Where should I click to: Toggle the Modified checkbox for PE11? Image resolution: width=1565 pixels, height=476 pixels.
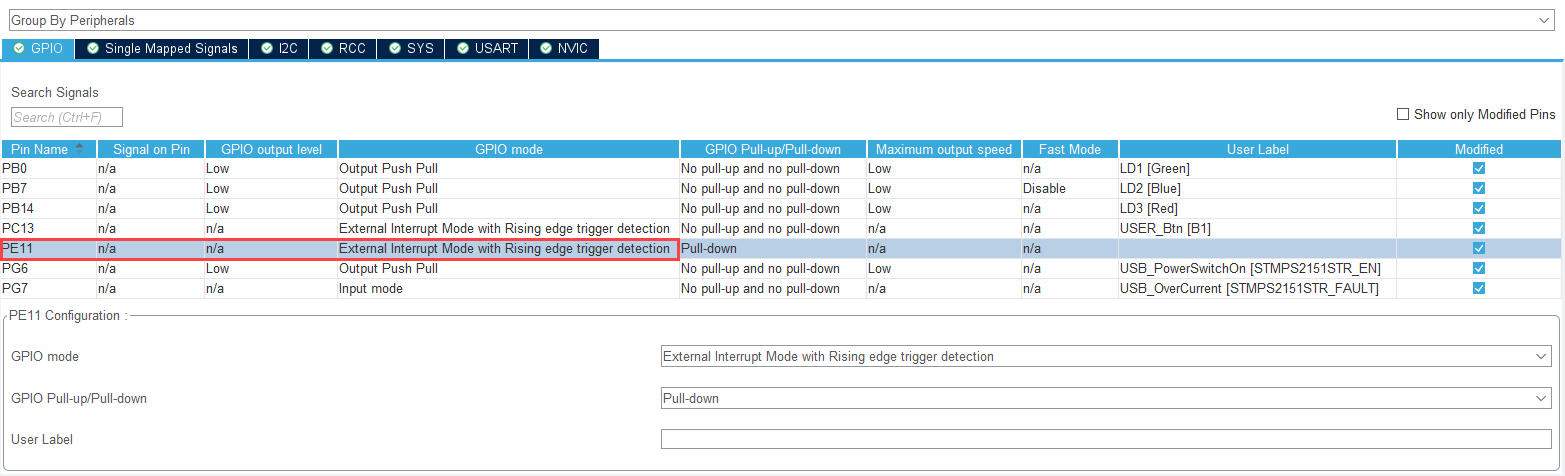point(1478,248)
